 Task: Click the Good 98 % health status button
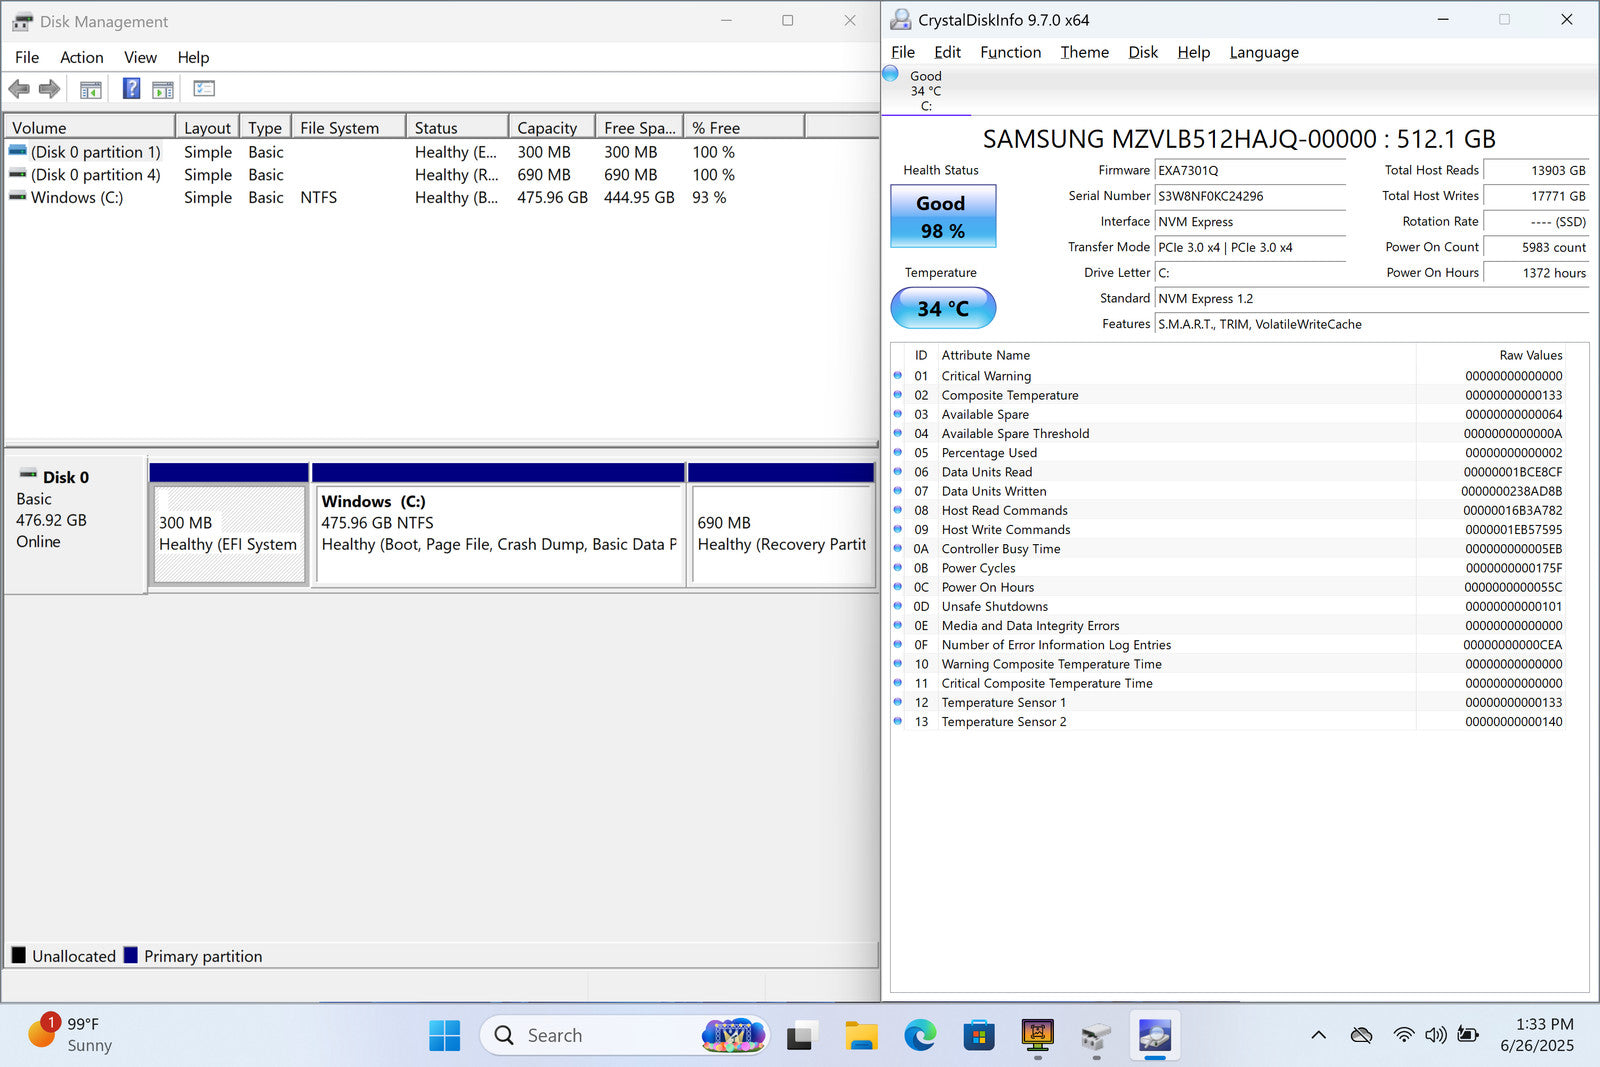pos(943,217)
